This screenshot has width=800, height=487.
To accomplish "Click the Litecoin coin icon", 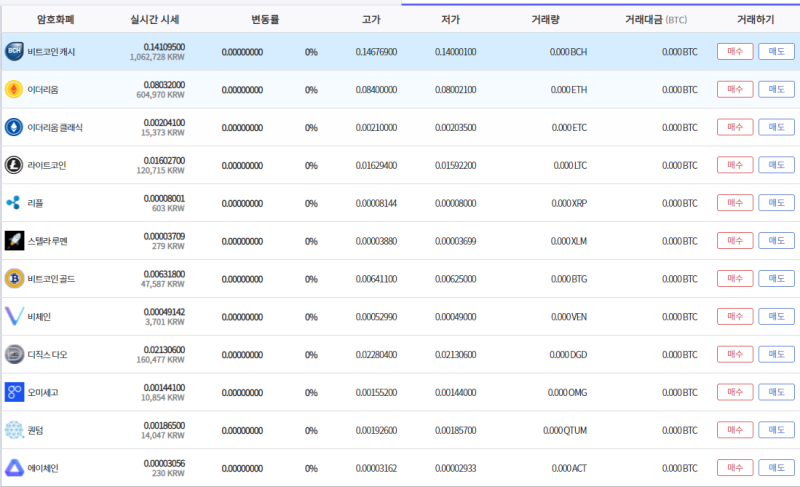I will 14,165.
